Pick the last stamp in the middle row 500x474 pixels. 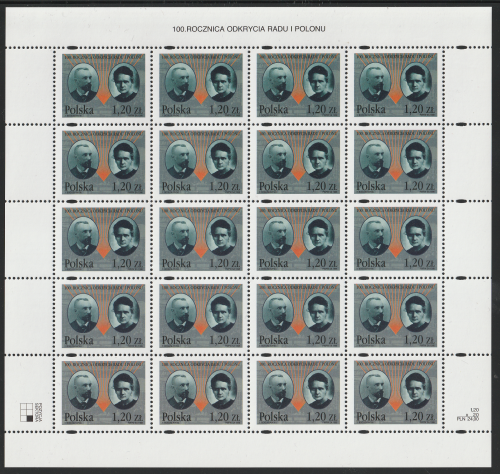click(396, 239)
